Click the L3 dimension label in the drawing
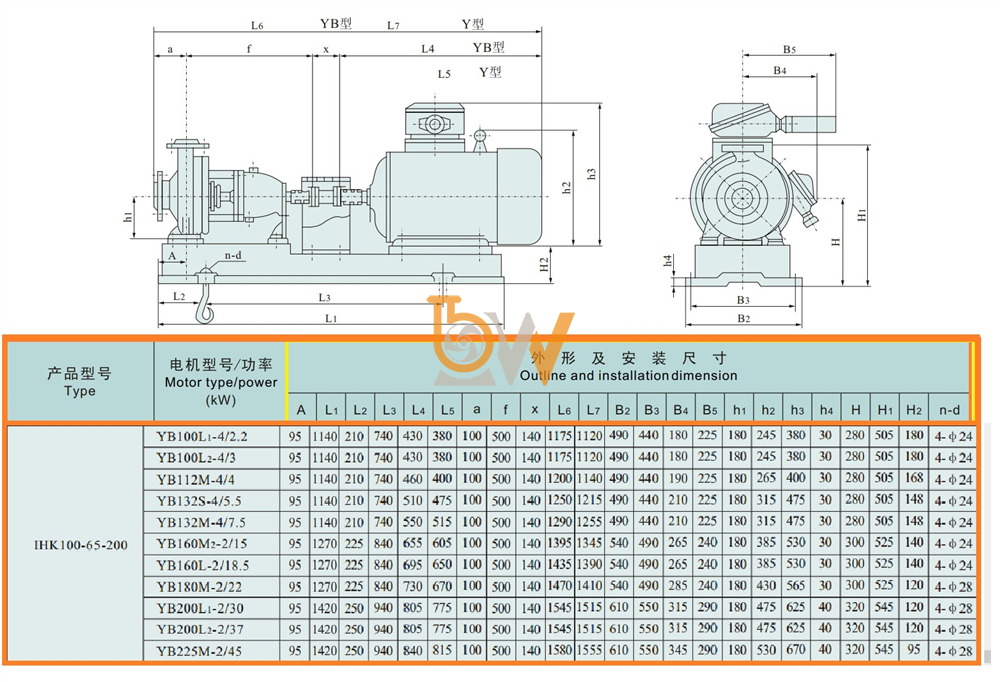Screen dimensions: 1000x682 point(325,297)
